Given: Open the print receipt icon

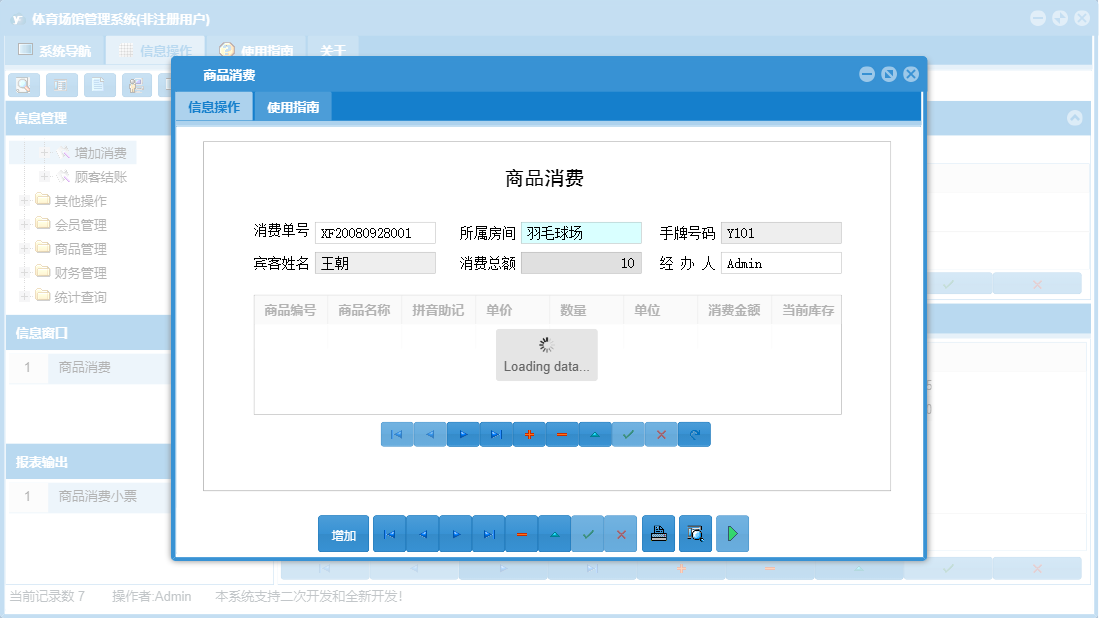Looking at the screenshot, I should pyautogui.click(x=658, y=533).
